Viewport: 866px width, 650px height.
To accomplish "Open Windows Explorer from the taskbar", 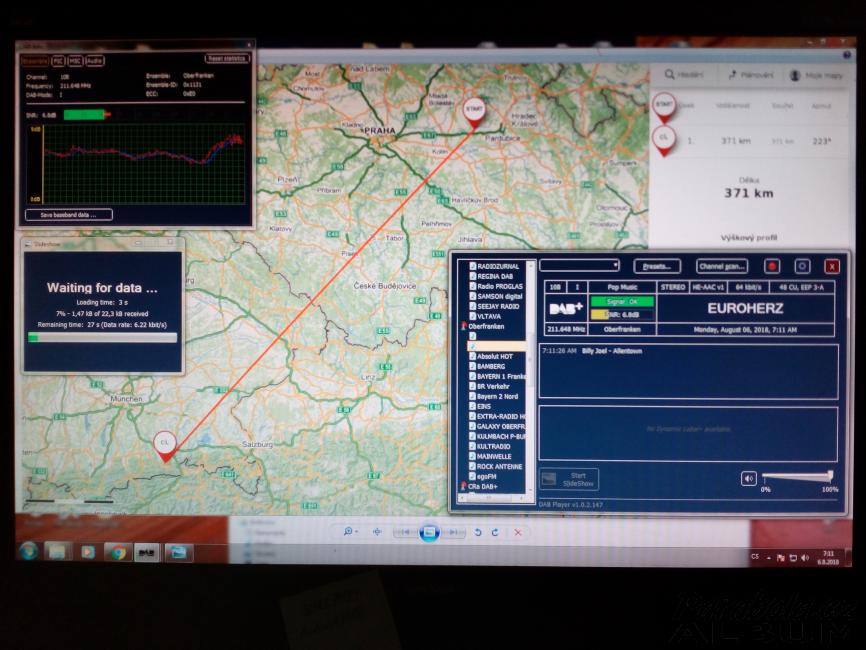I will (x=56, y=552).
